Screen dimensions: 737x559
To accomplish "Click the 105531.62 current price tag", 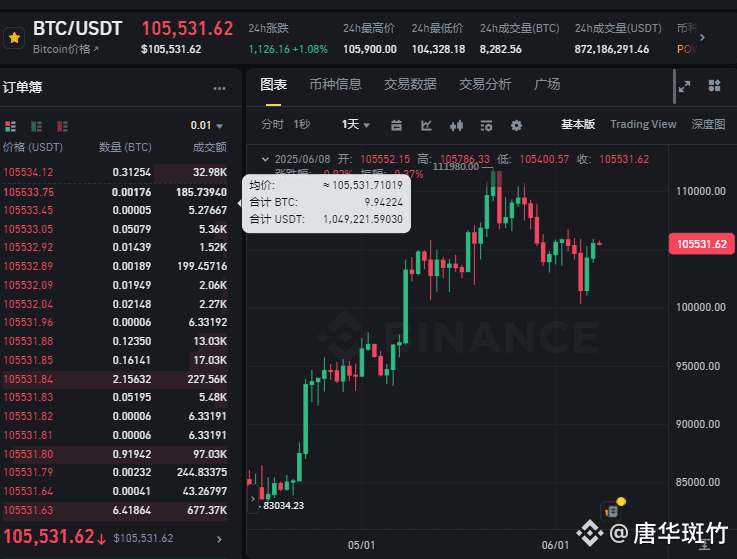I will [701, 244].
